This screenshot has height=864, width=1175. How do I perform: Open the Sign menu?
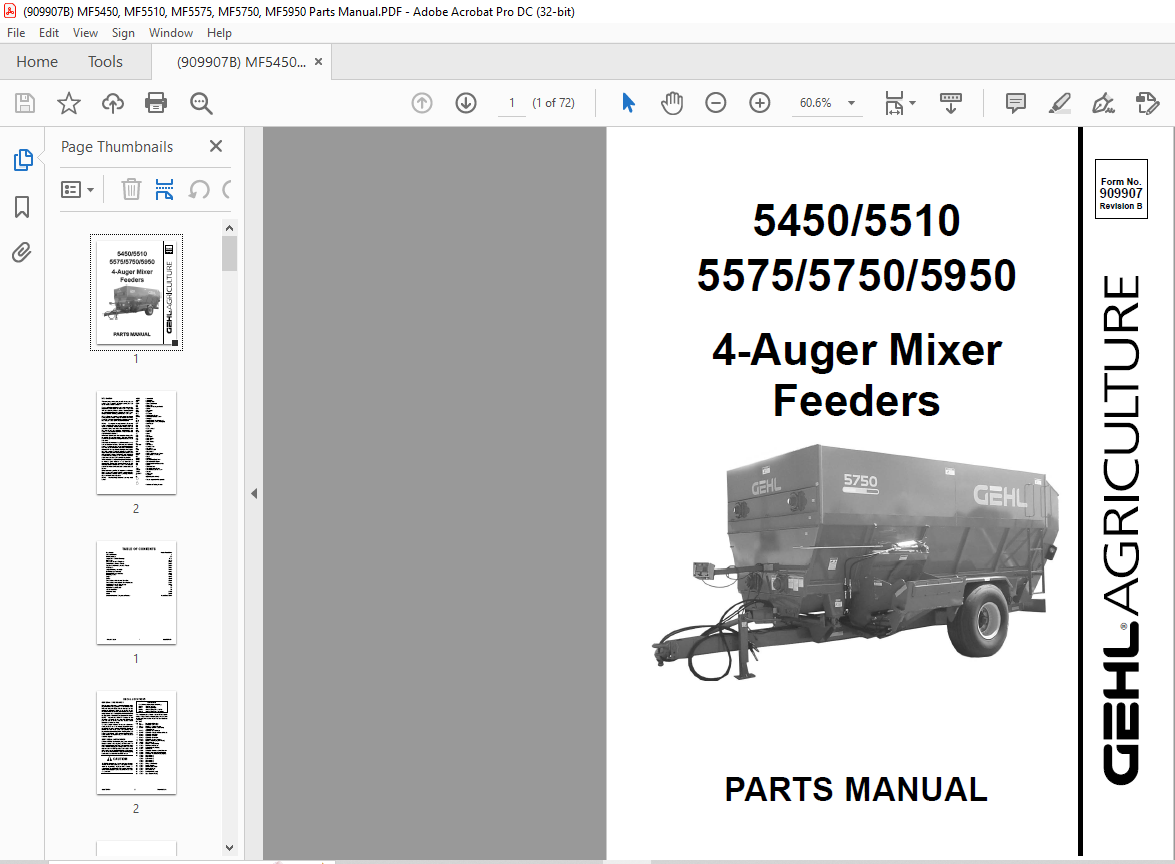point(123,33)
